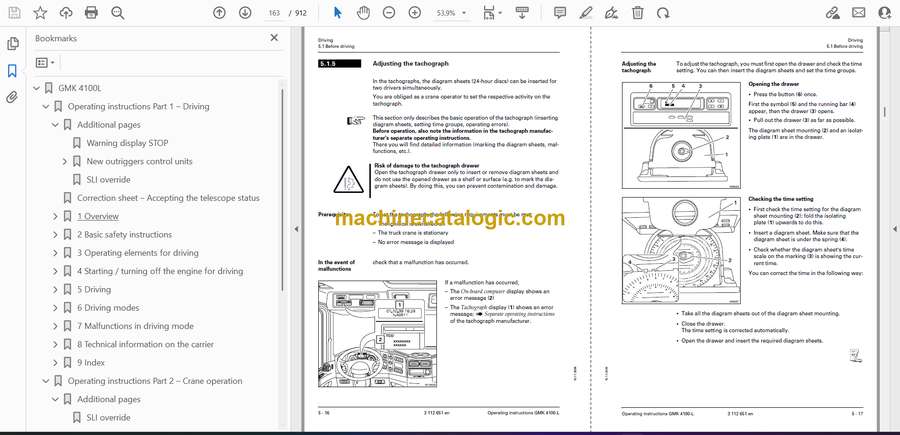Open 4 Starting / turning off engine bookmark
The height and width of the screenshot is (435, 900).
pyautogui.click(x=160, y=271)
